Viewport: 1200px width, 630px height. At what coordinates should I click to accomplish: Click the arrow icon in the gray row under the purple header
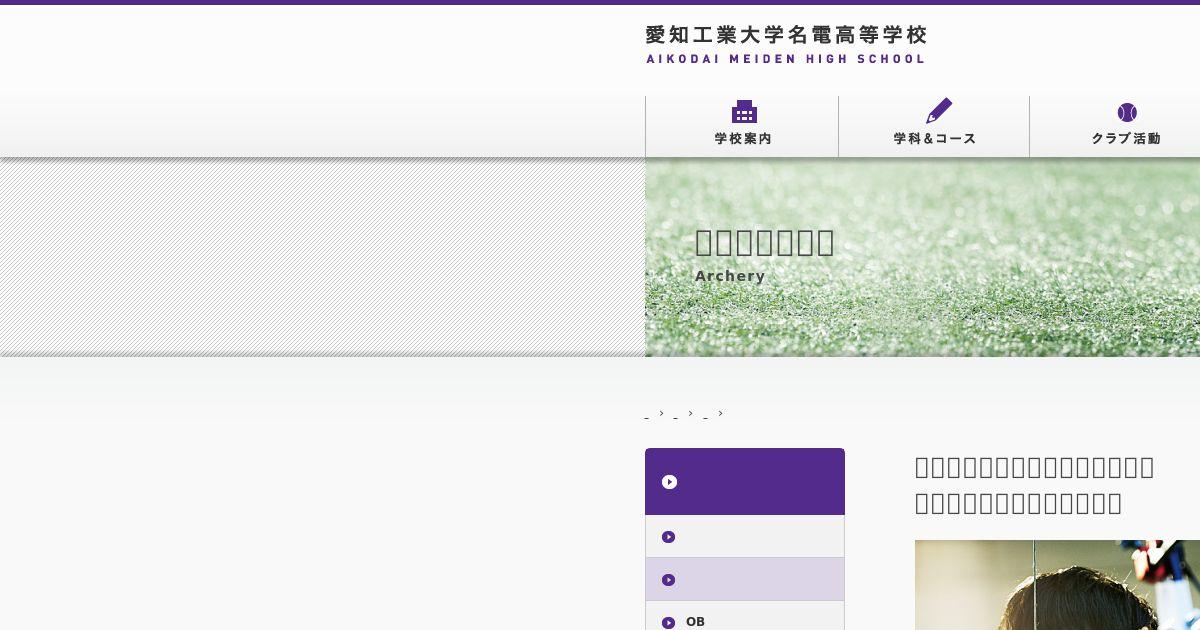point(669,537)
